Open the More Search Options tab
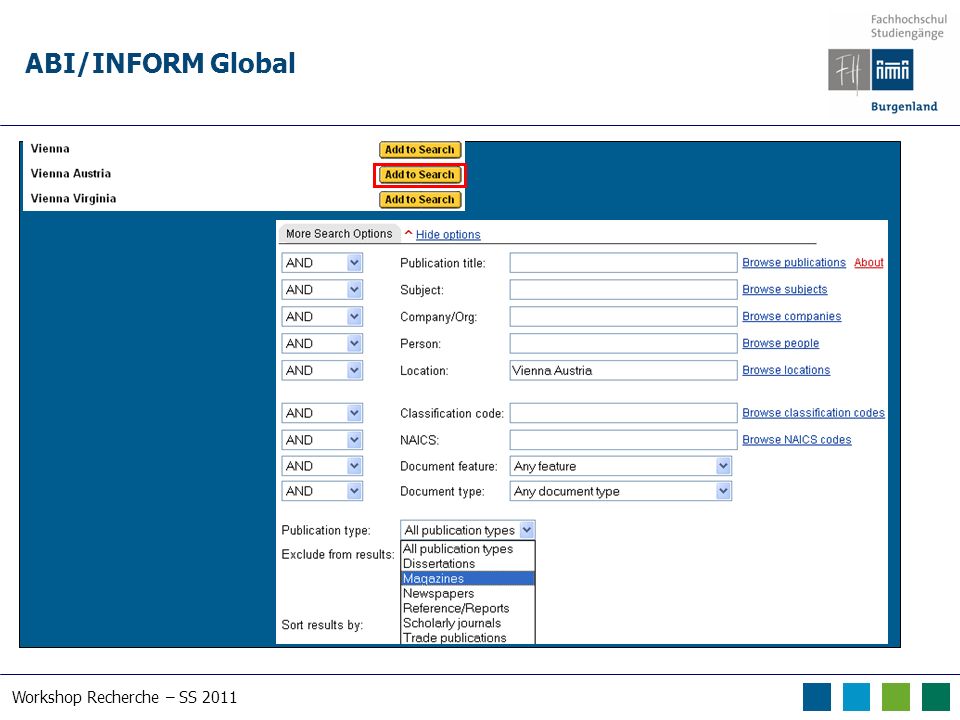960x720 pixels. point(339,234)
